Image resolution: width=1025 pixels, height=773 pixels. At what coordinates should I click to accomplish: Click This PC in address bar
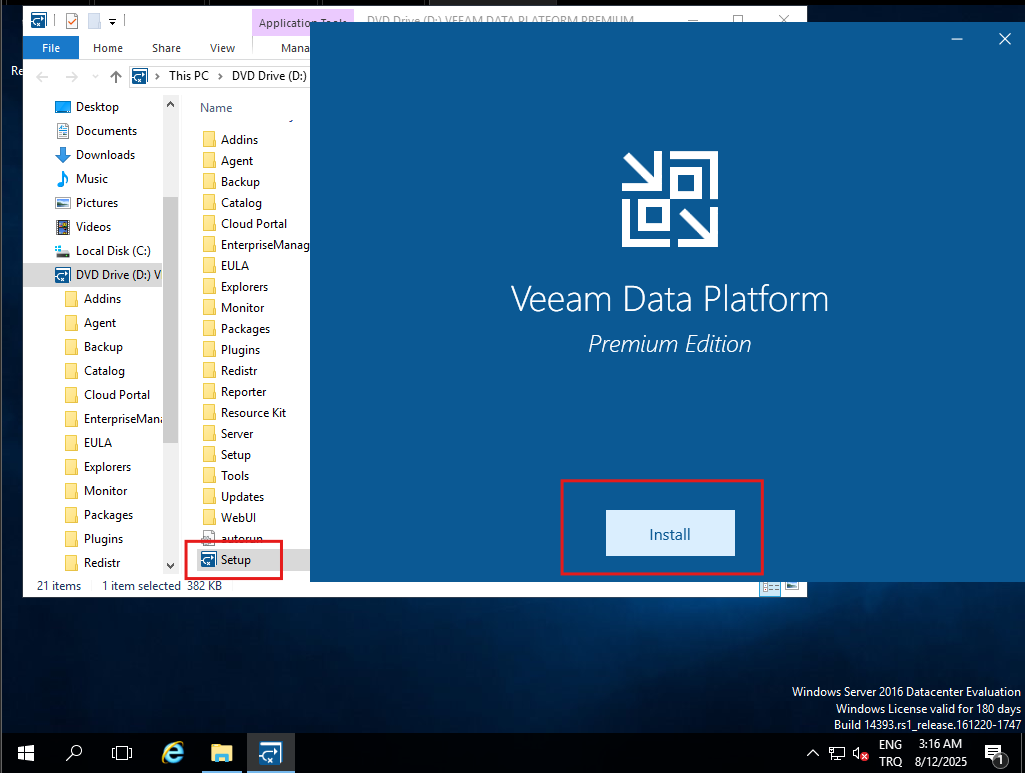pyautogui.click(x=188, y=76)
